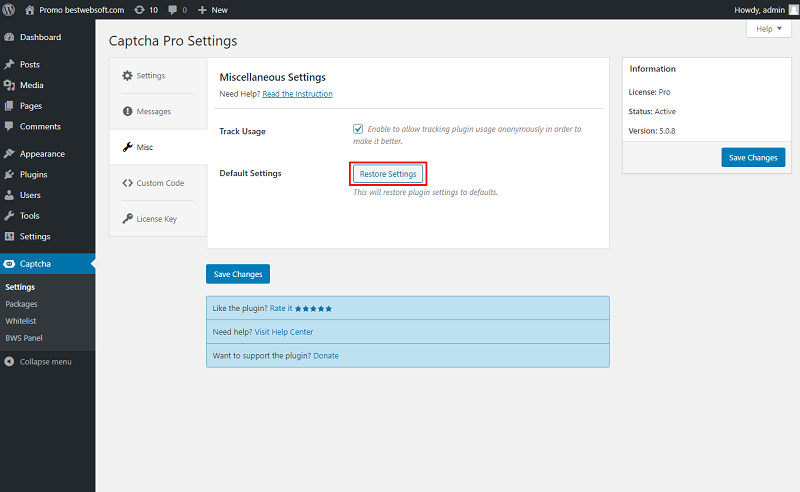Select the Custom Code brackets icon
The height and width of the screenshot is (492, 800).
[127, 183]
